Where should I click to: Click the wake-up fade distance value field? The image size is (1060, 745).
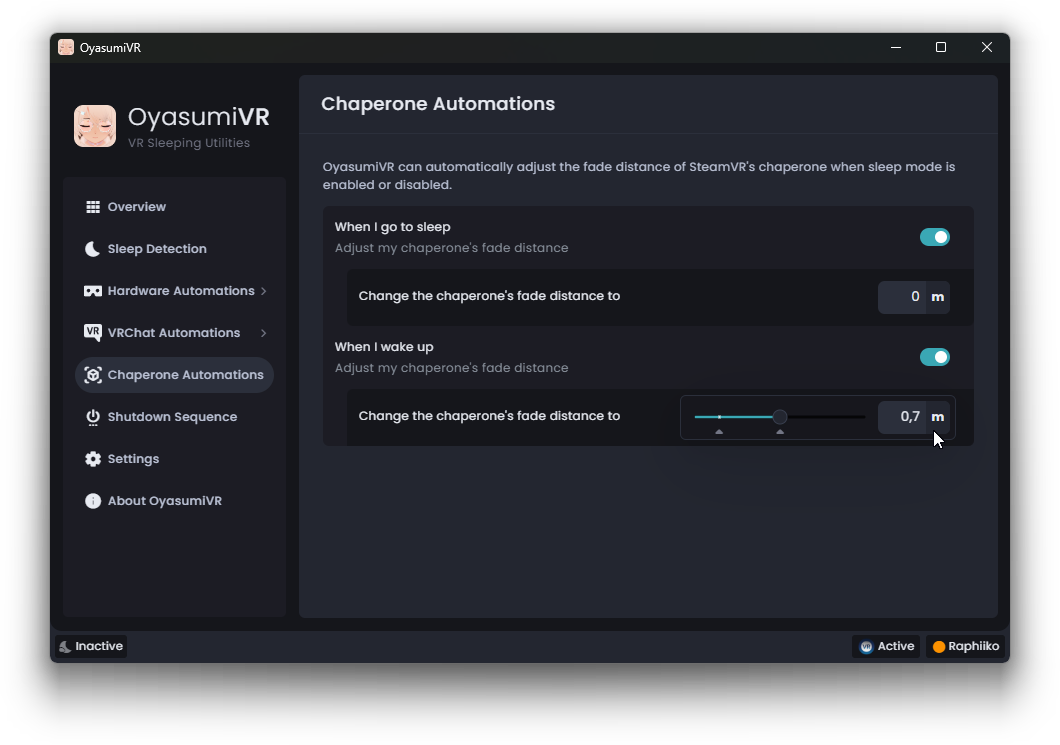point(902,417)
